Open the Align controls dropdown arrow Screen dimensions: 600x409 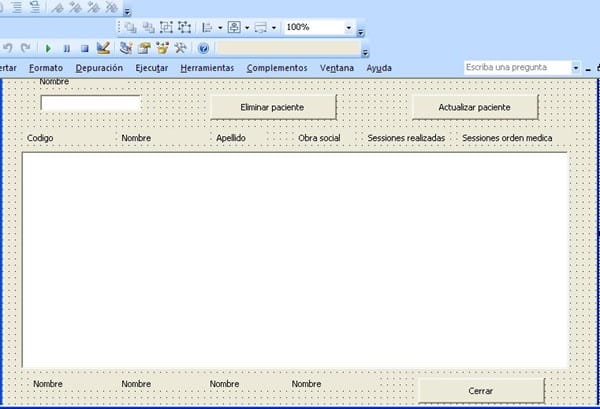point(220,28)
